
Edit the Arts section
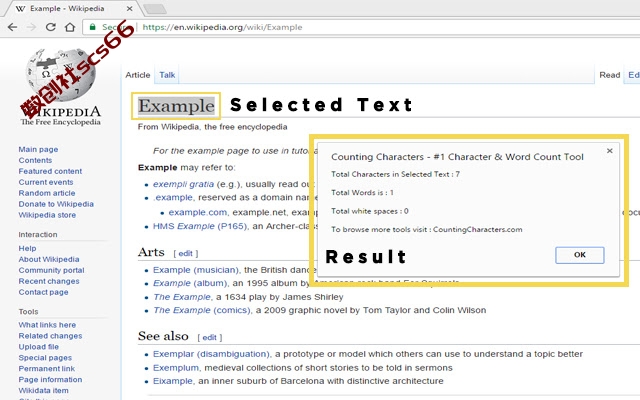coord(185,253)
